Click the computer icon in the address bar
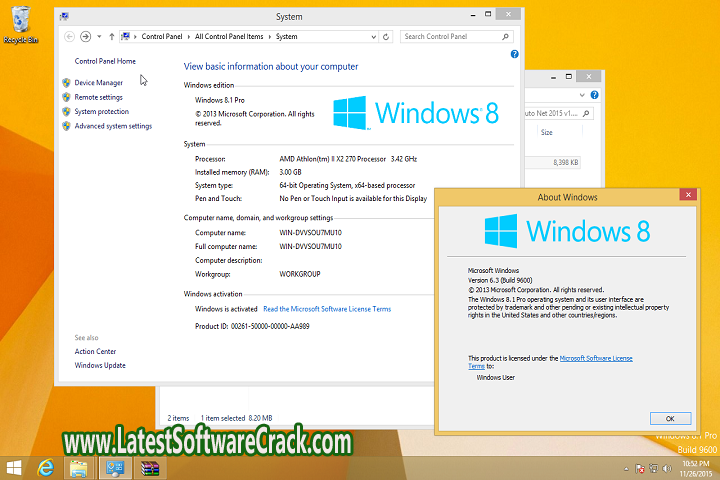 [126, 36]
